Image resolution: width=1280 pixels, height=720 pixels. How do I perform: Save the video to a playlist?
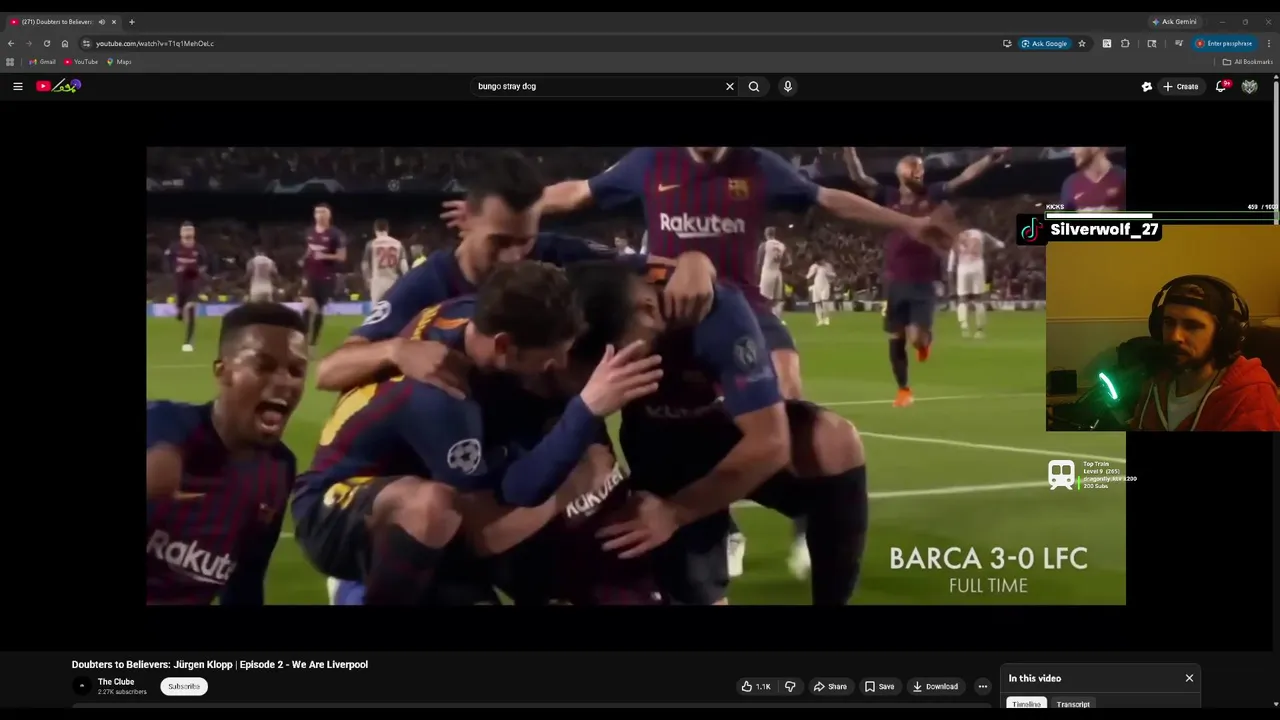[x=880, y=686]
